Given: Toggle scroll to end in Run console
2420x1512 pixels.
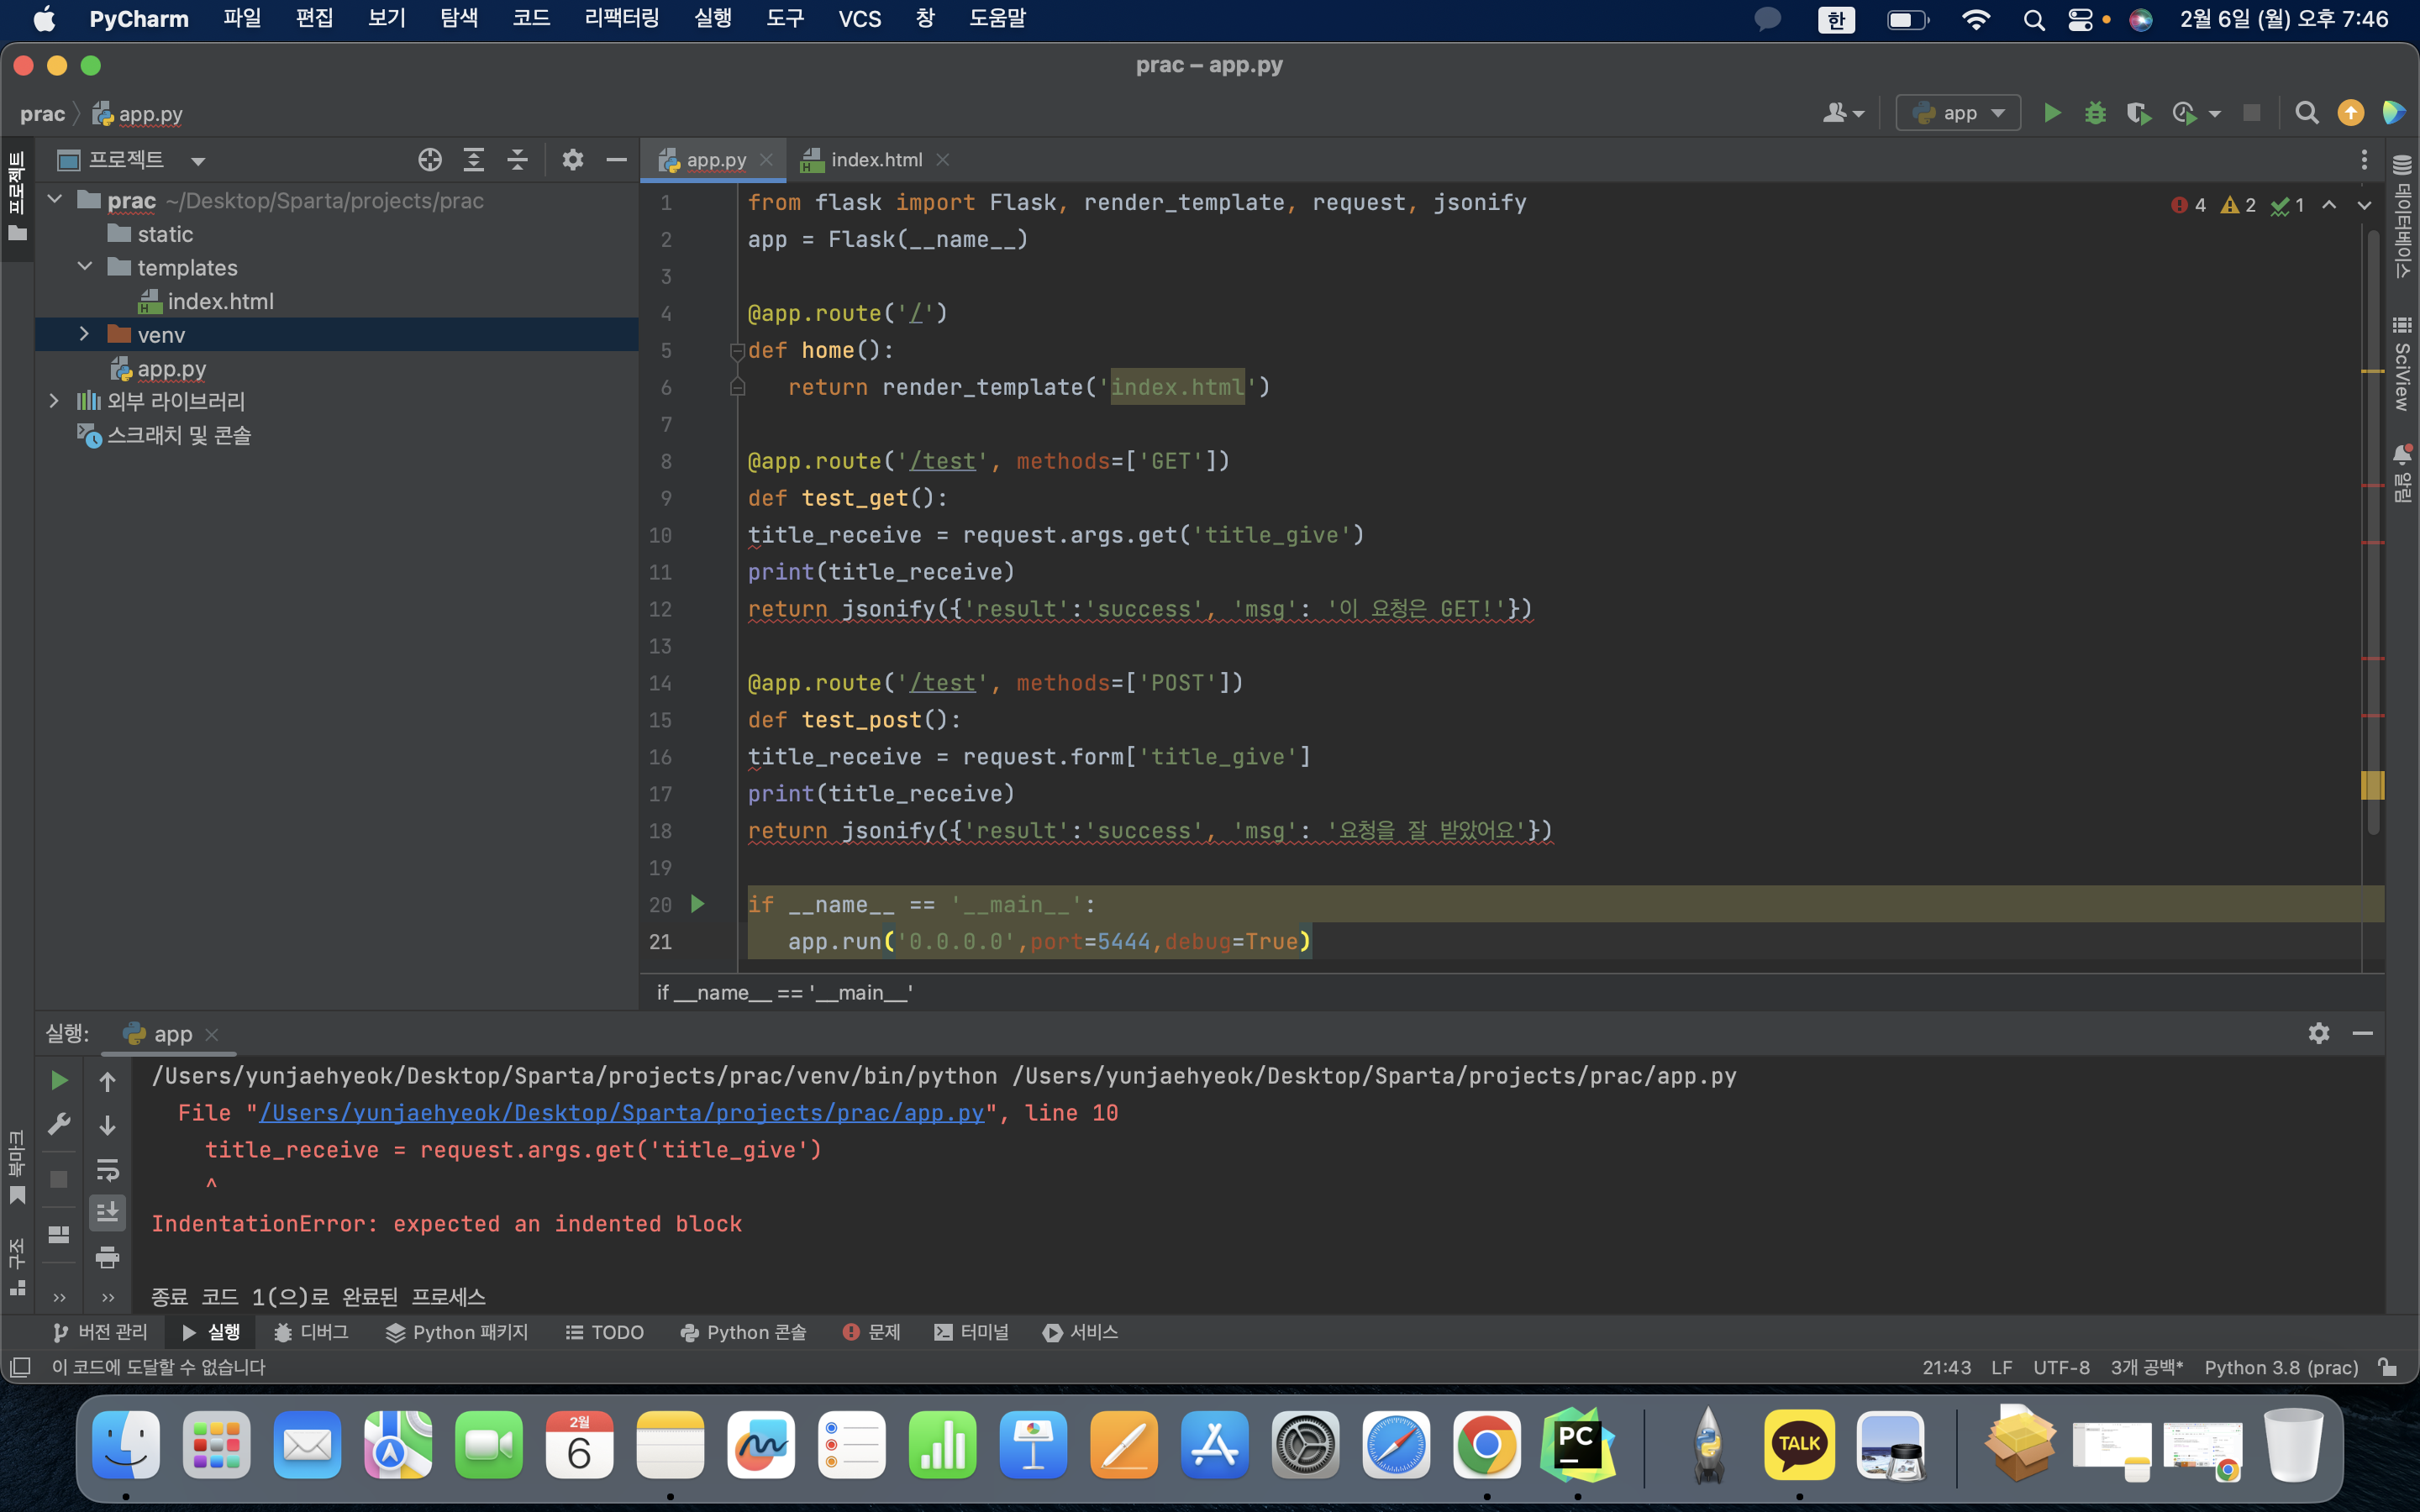Looking at the screenshot, I should [107, 1213].
